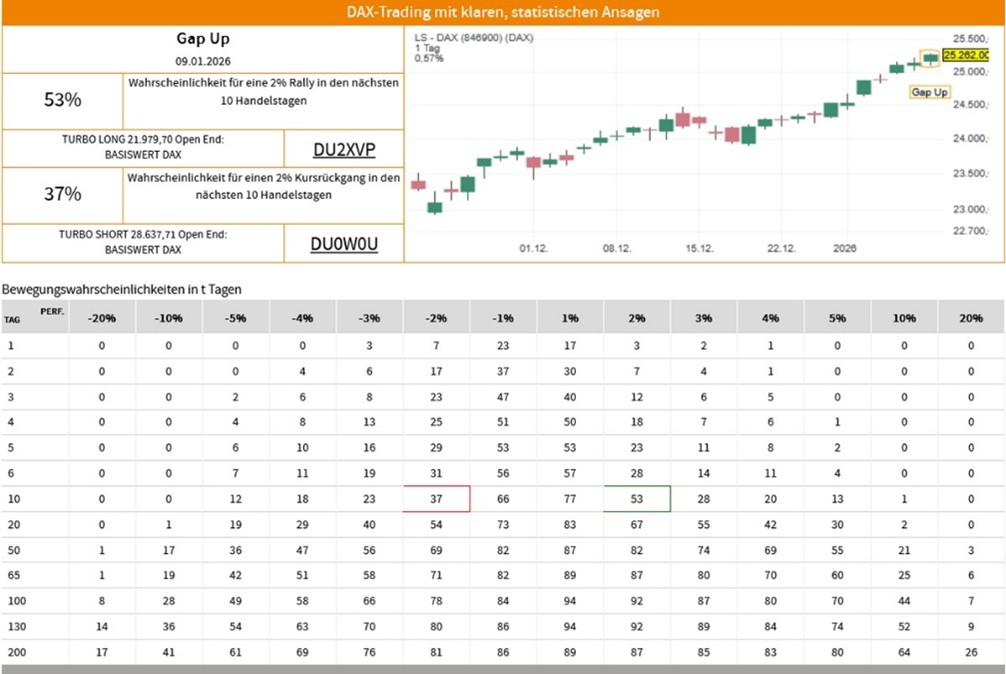1006x674 pixels.
Task: Click the 15.12. date on chart axis
Action: (699, 248)
